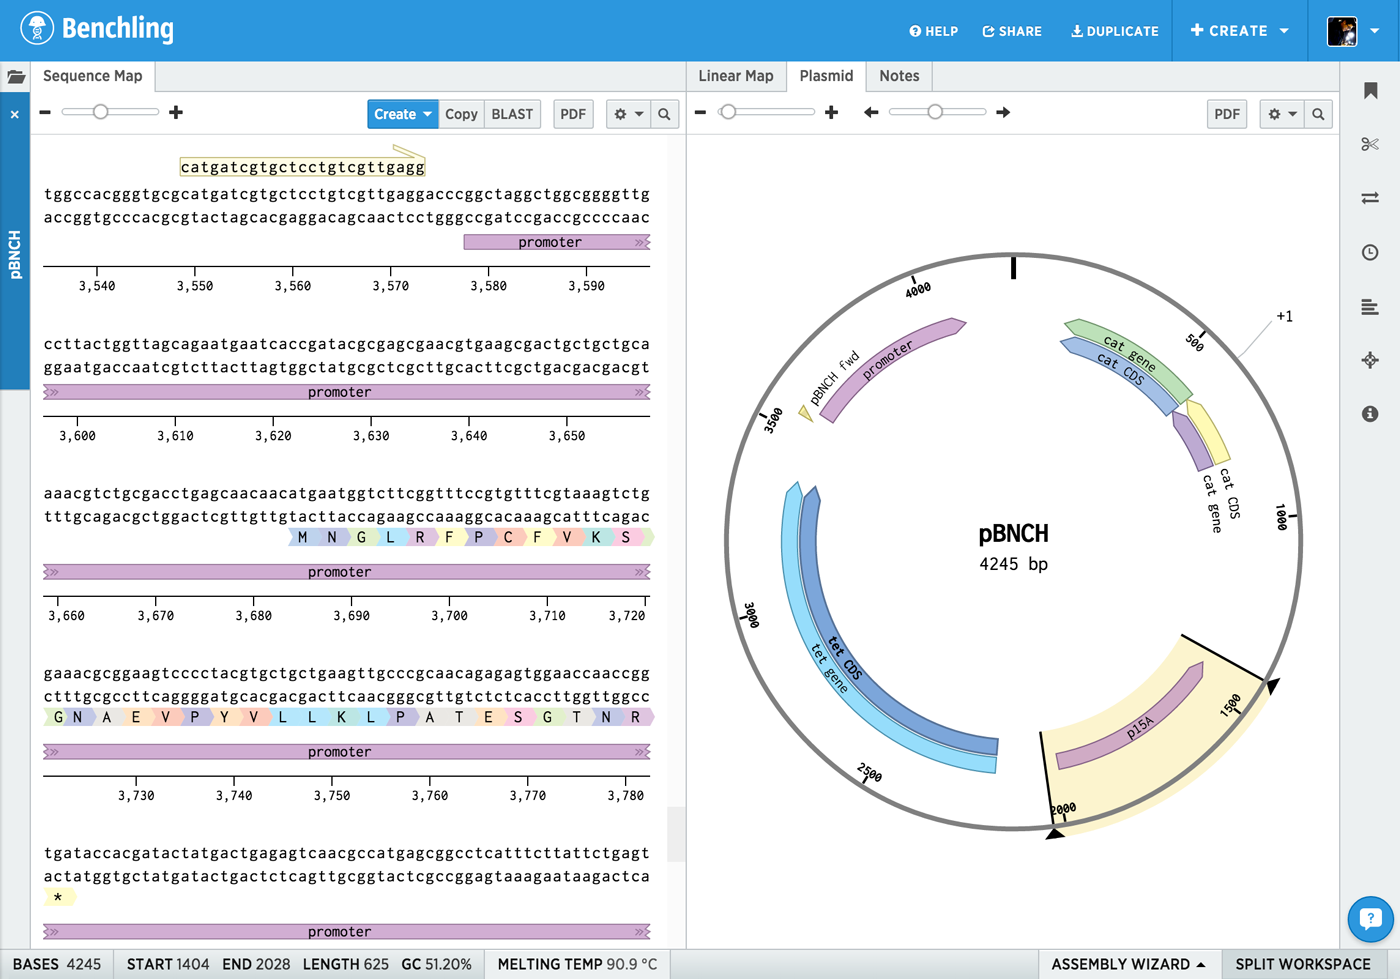The image size is (1400, 979).
Task: View version history via the clock icon
Action: point(1369,252)
